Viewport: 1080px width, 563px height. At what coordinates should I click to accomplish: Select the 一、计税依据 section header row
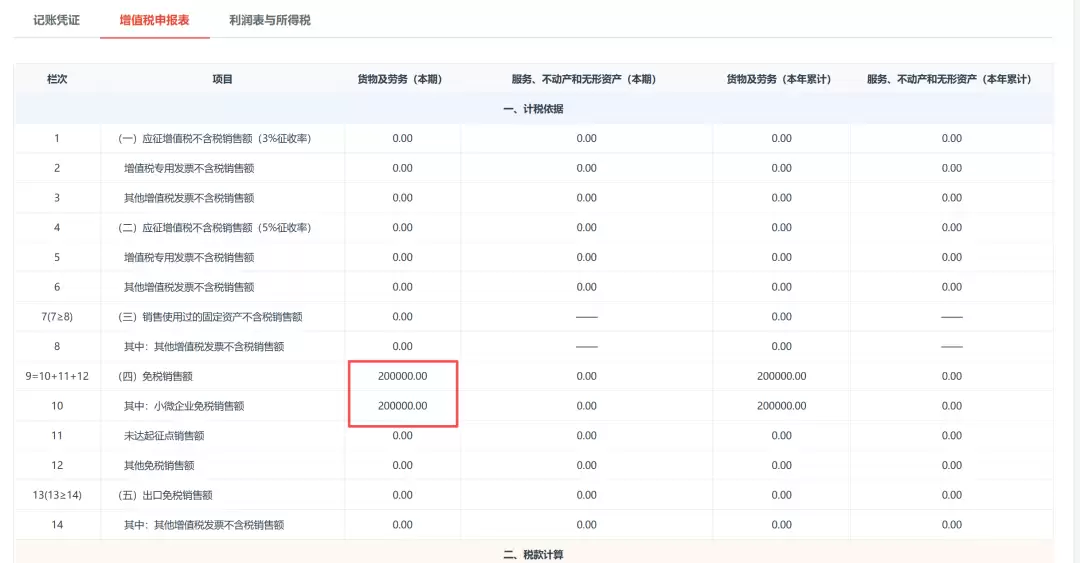(534, 109)
